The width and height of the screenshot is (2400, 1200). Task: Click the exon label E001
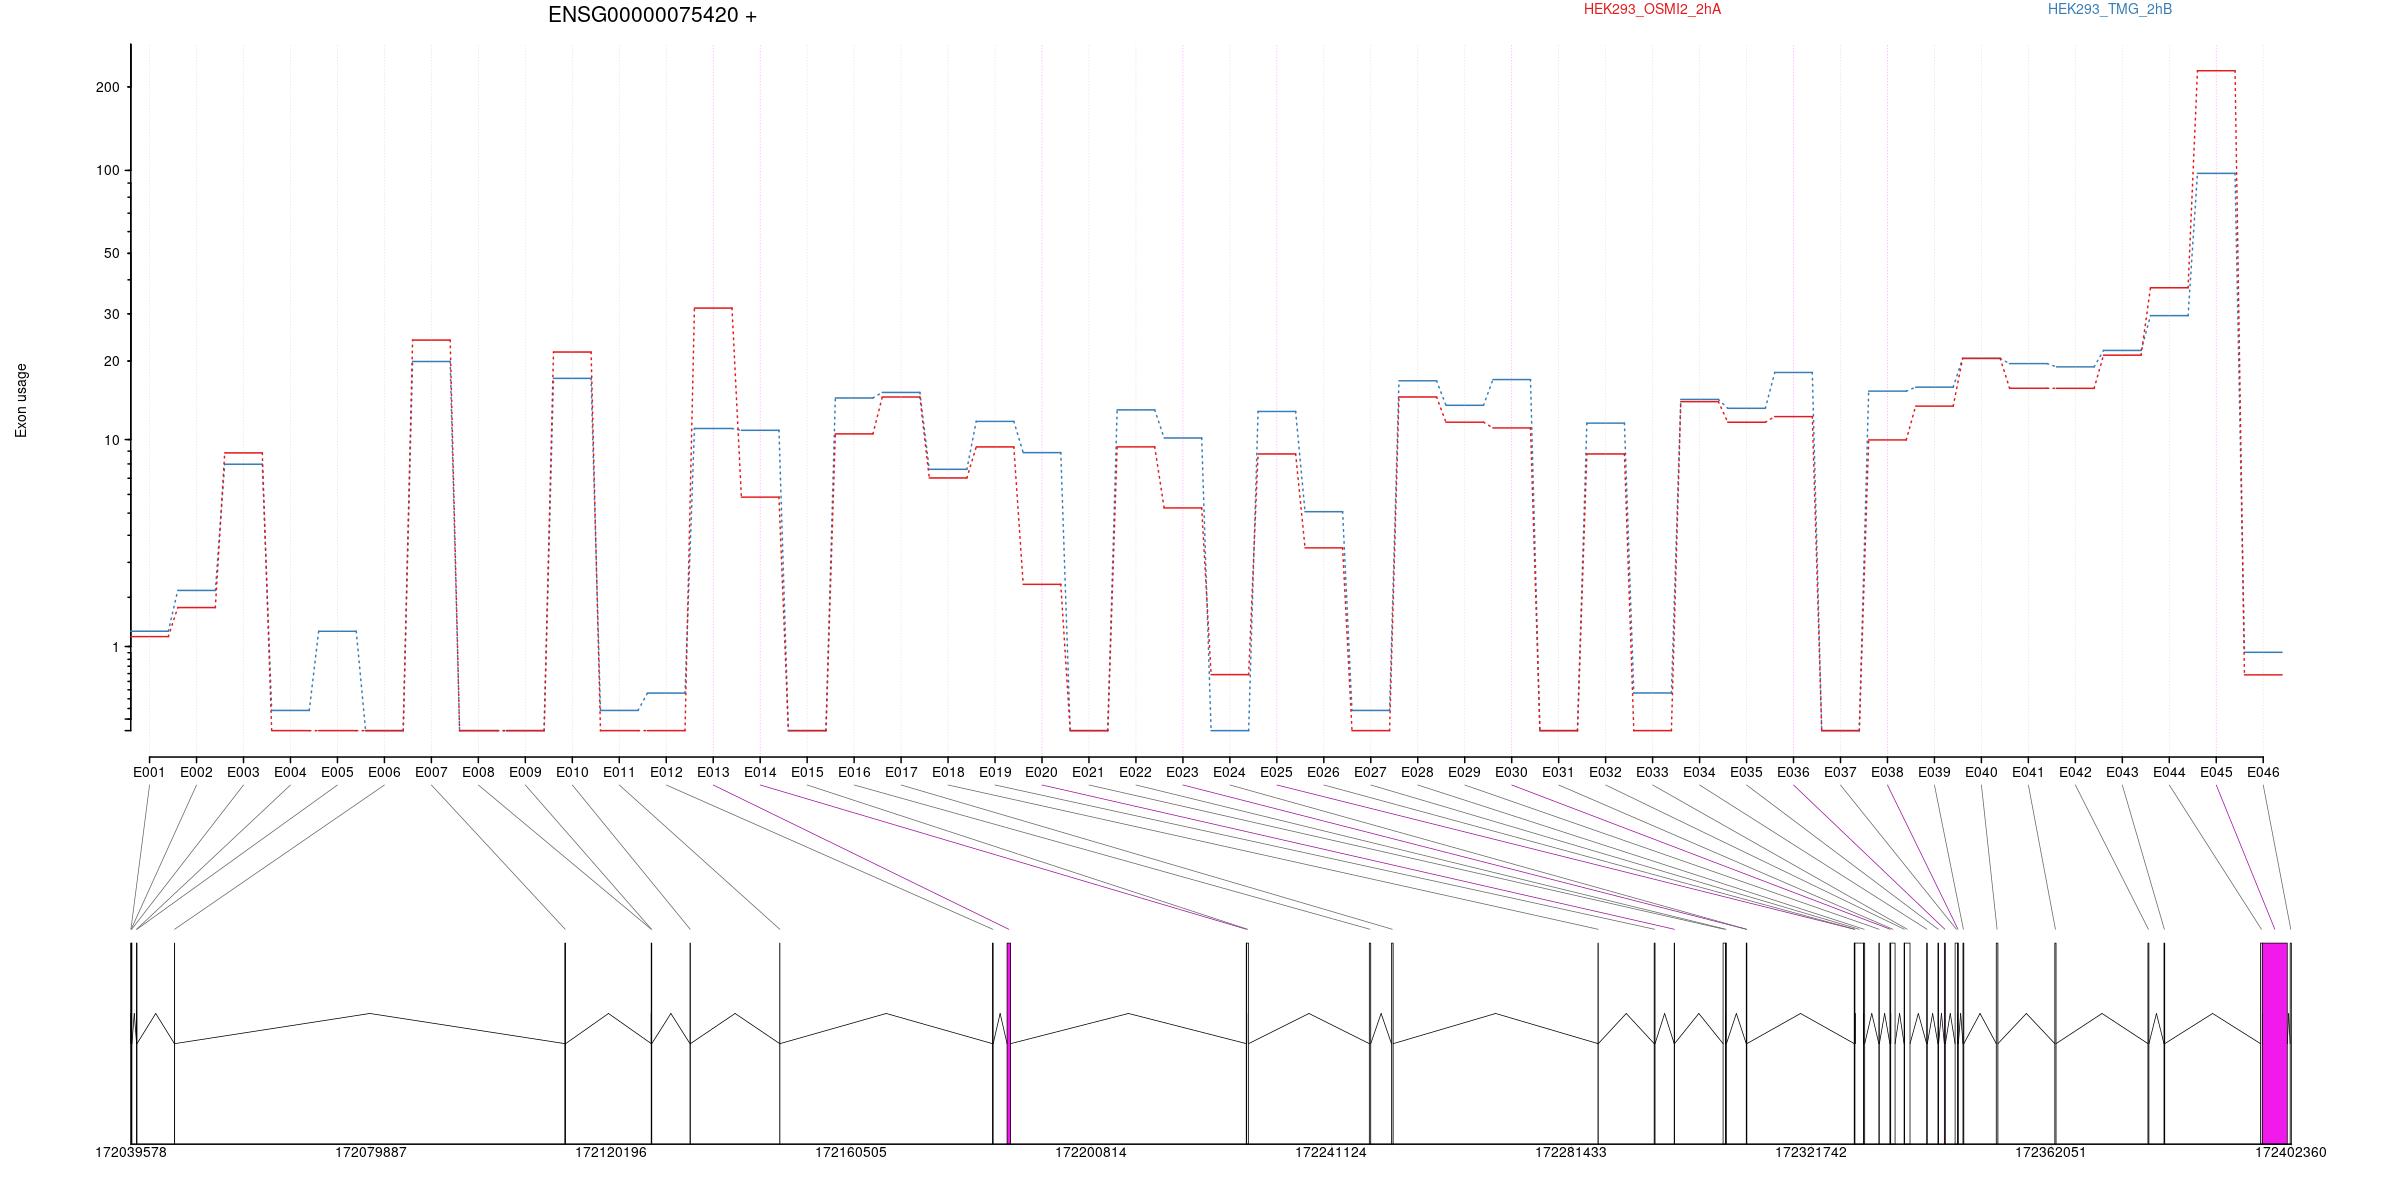149,772
